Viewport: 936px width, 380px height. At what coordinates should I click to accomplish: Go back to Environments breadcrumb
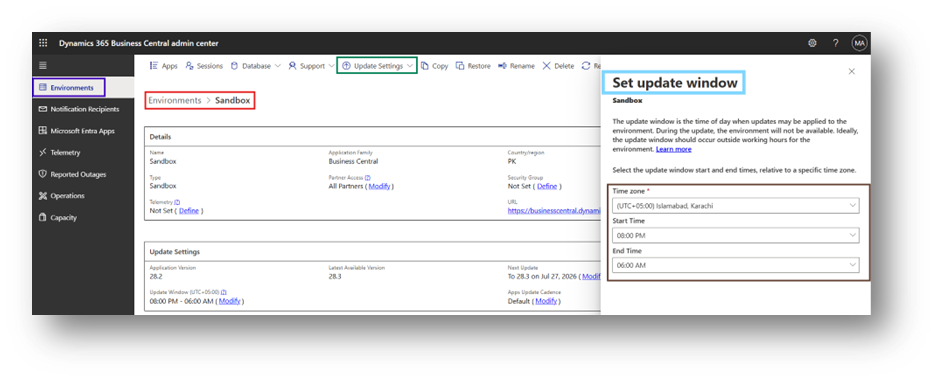[175, 100]
